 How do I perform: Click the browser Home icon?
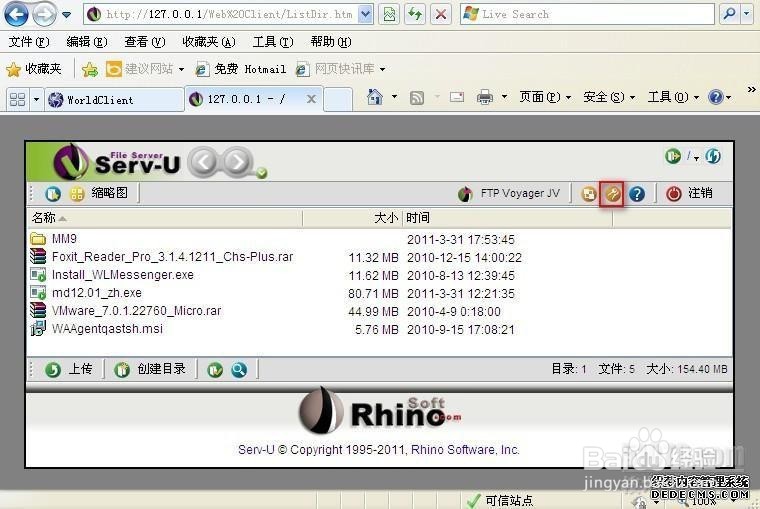tap(375, 97)
